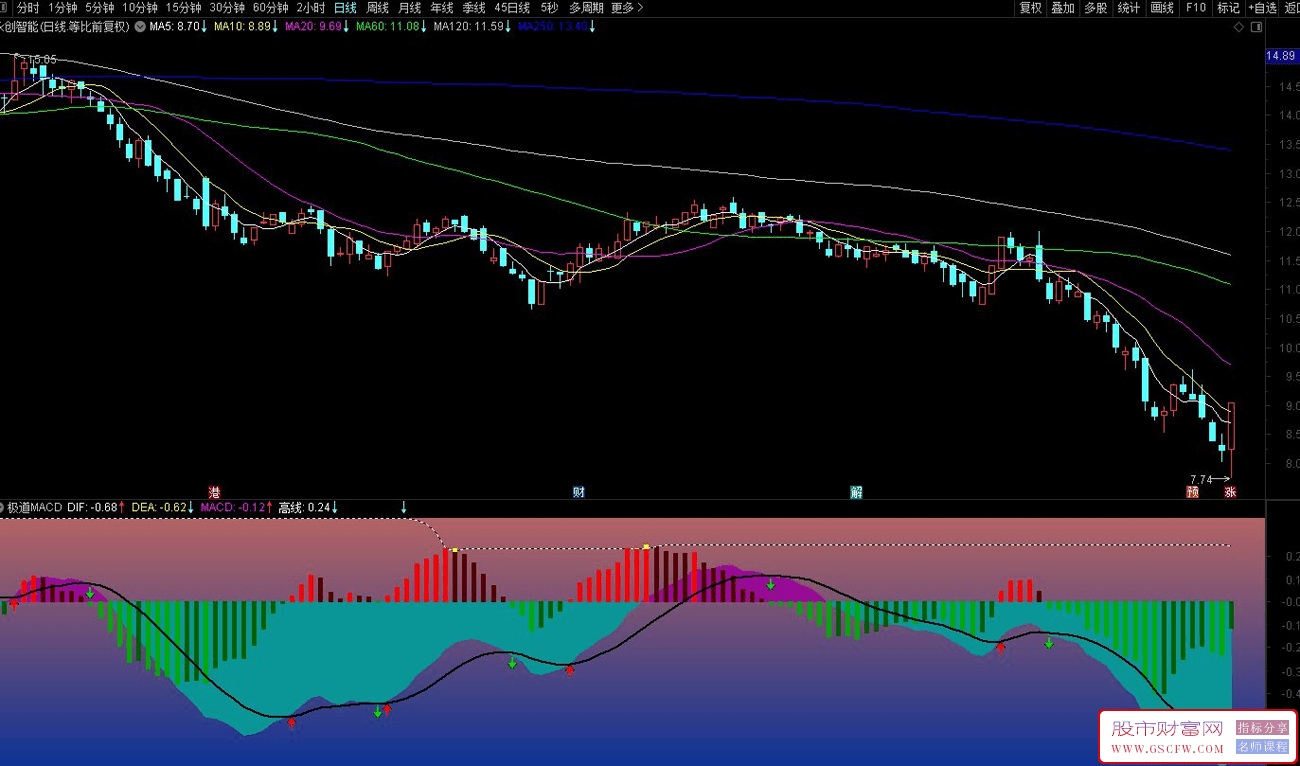
Task: Select the 5秒 period
Action: tap(550, 7)
